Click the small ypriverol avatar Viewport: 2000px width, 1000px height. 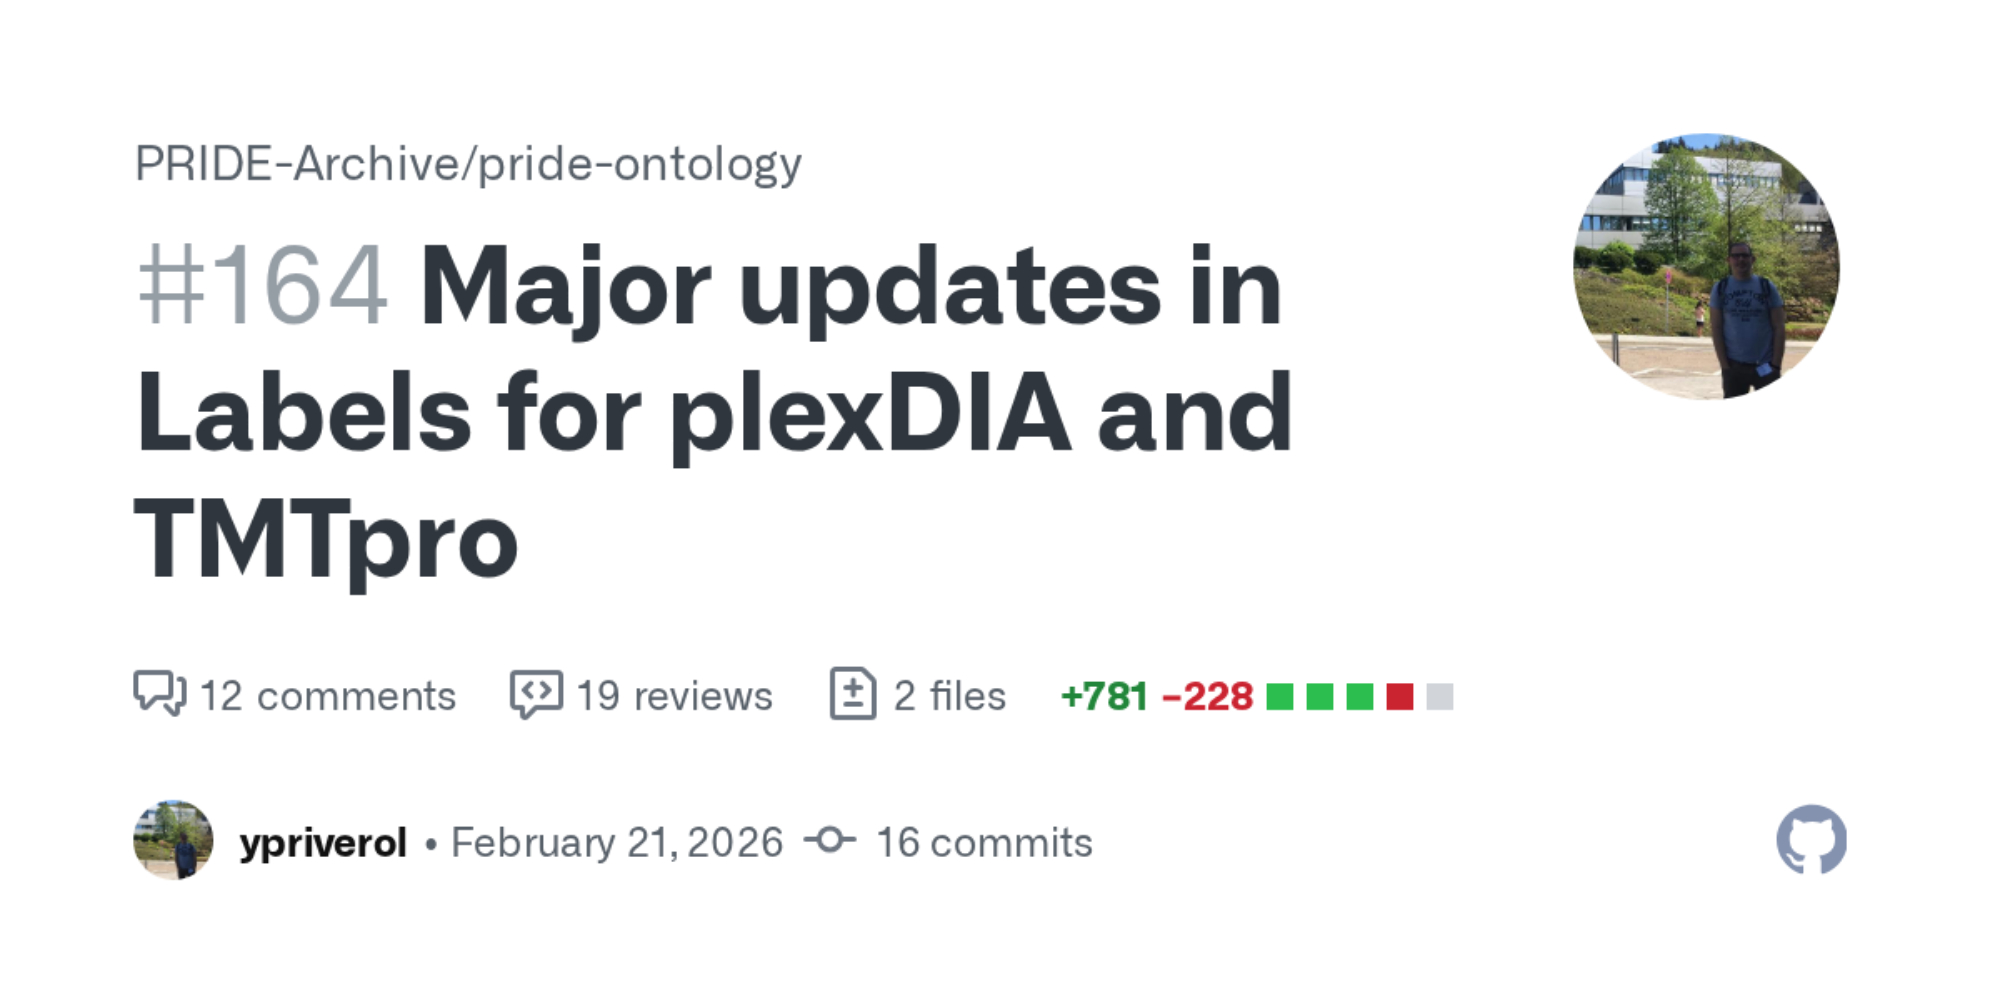point(173,840)
